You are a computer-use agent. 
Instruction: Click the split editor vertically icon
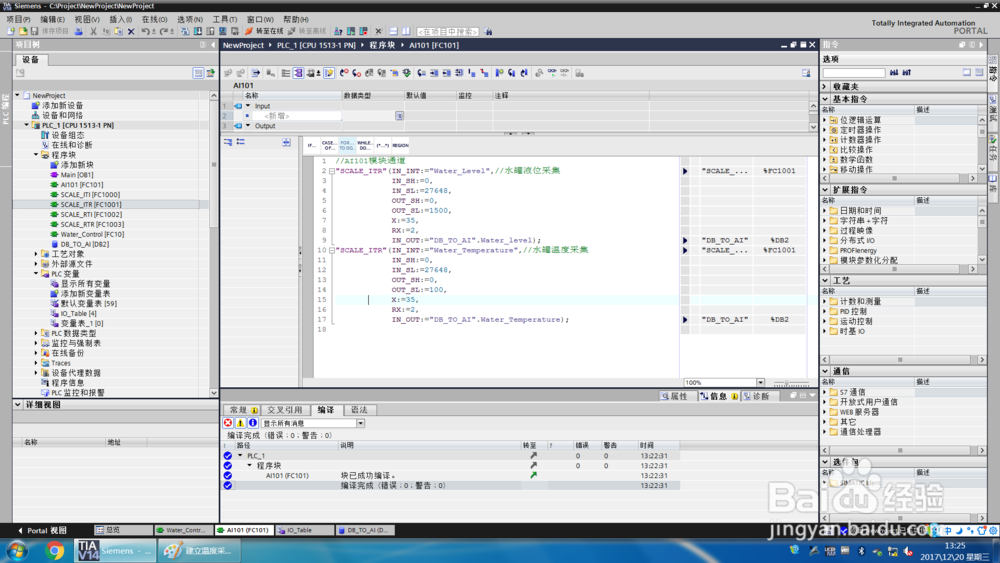click(406, 31)
